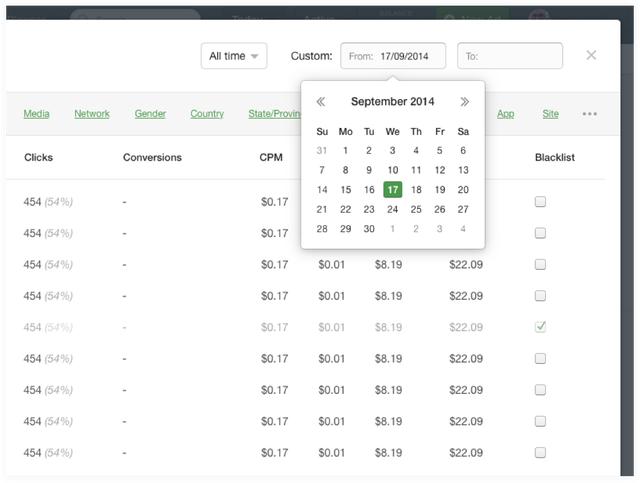Open the App breakdown link

point(506,114)
